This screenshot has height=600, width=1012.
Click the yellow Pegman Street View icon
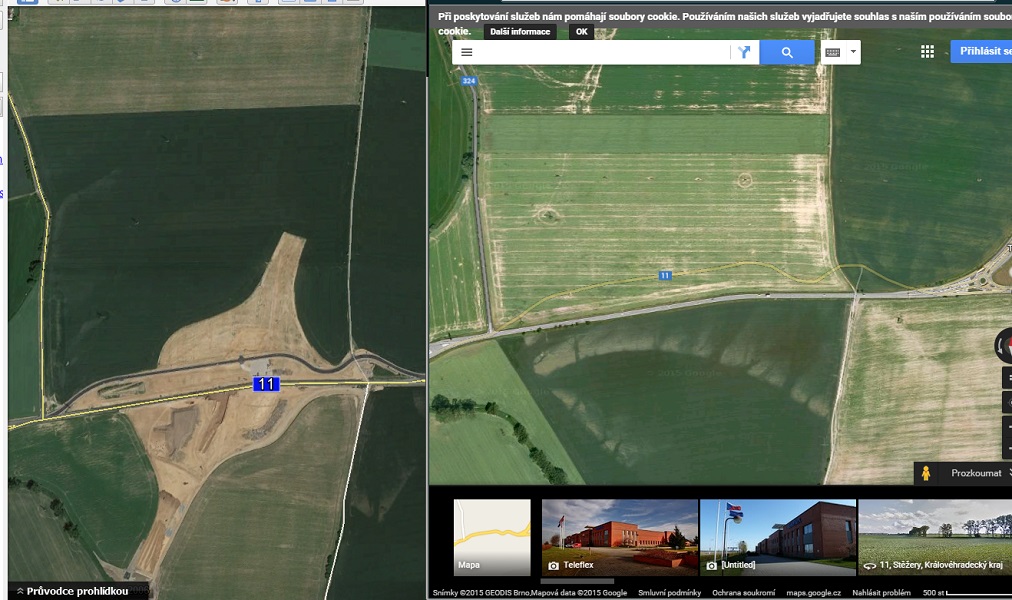coord(926,473)
